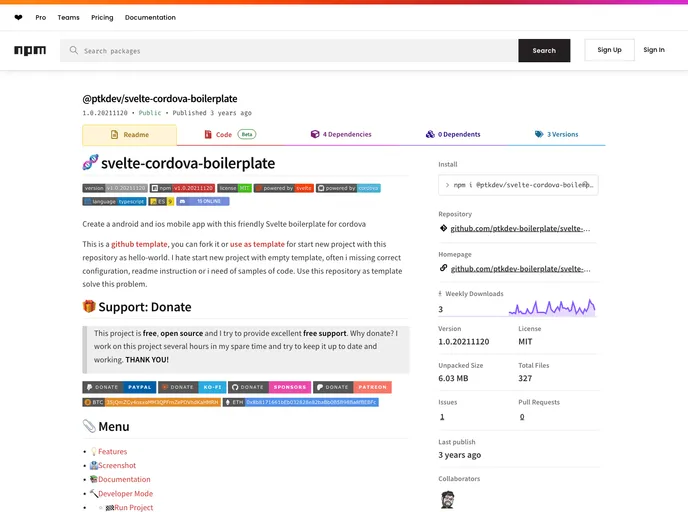Click the npm v1.0.20211120 badge
The image size is (688, 512).
(183, 188)
